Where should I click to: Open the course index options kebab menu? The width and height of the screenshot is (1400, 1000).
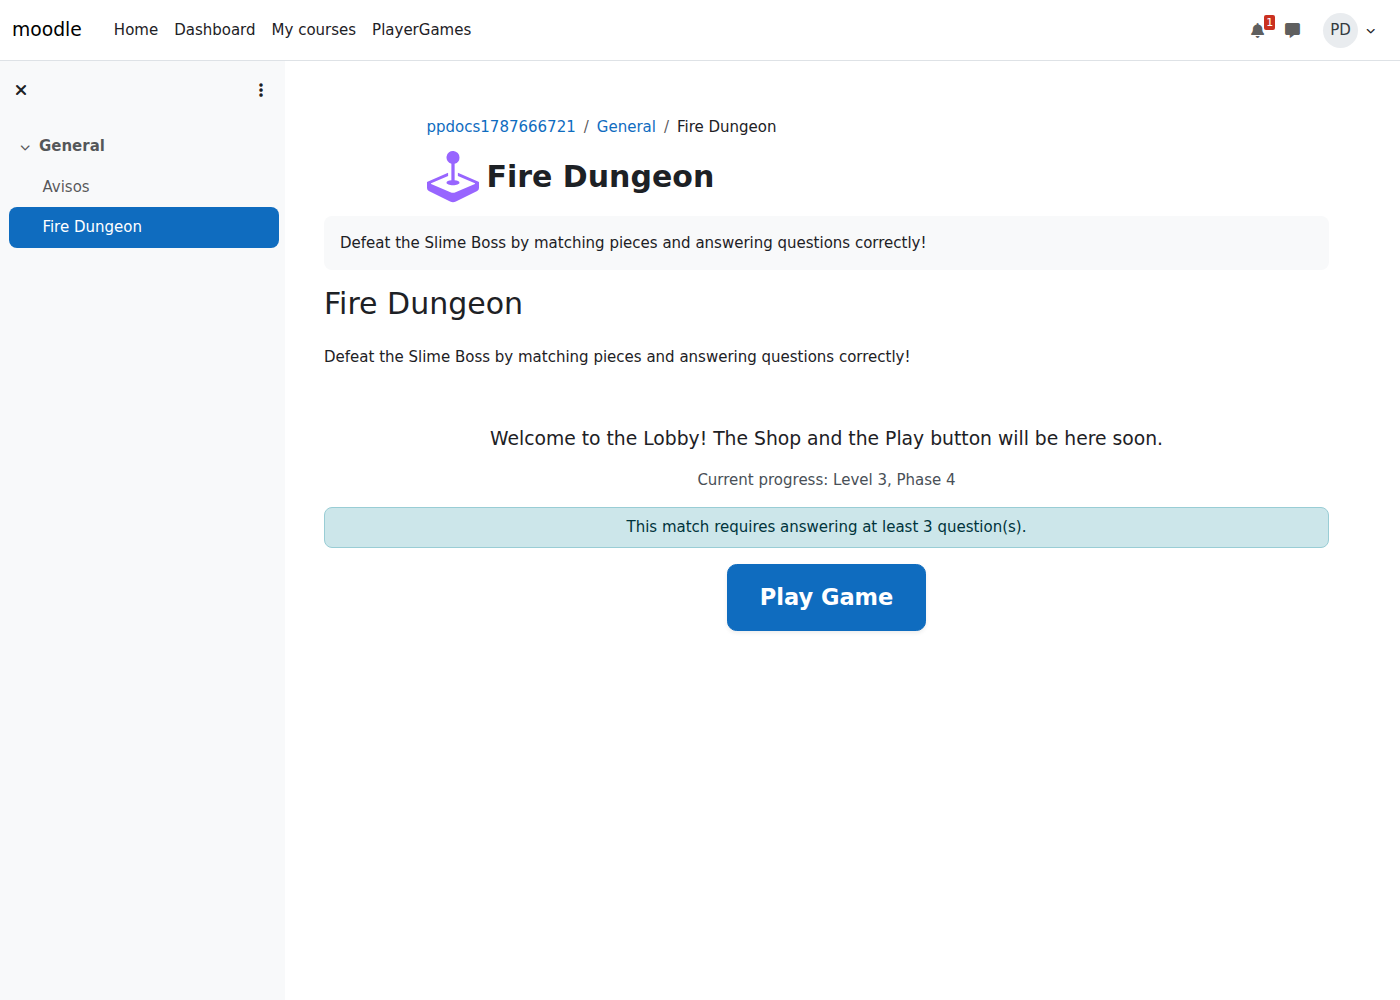pyautogui.click(x=261, y=90)
